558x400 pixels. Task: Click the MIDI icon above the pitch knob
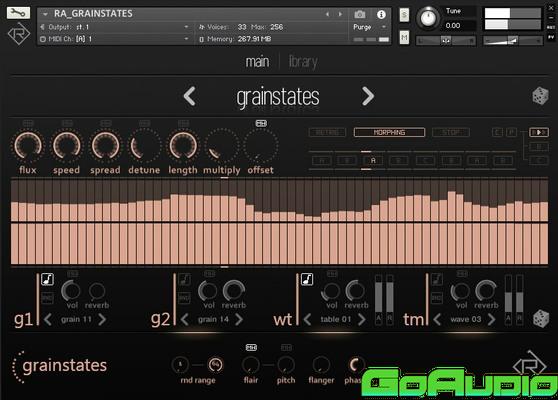(286, 347)
